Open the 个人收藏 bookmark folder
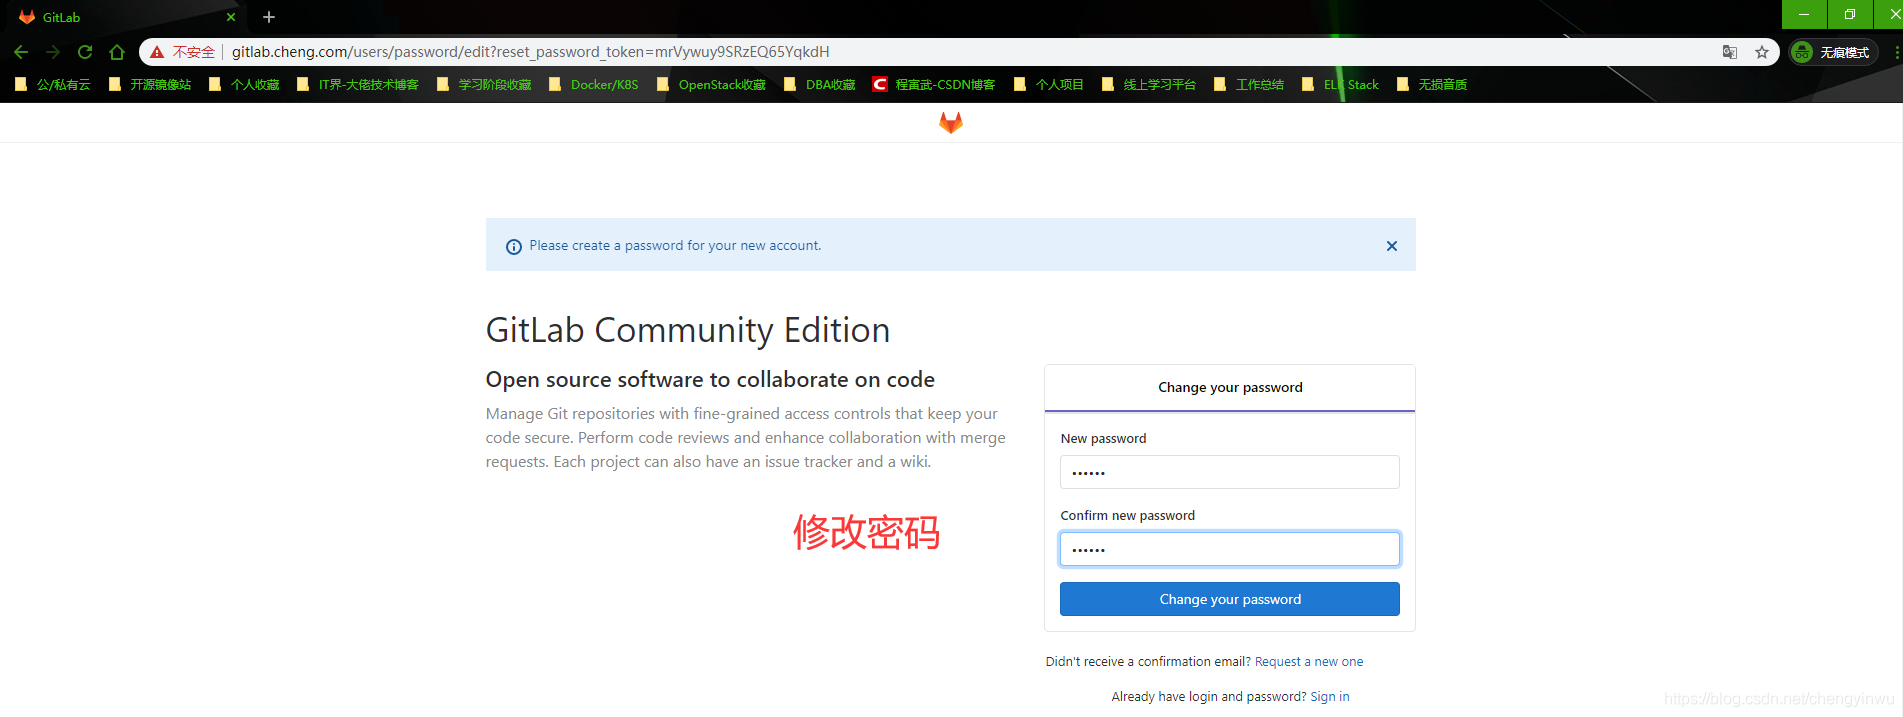 tap(244, 85)
